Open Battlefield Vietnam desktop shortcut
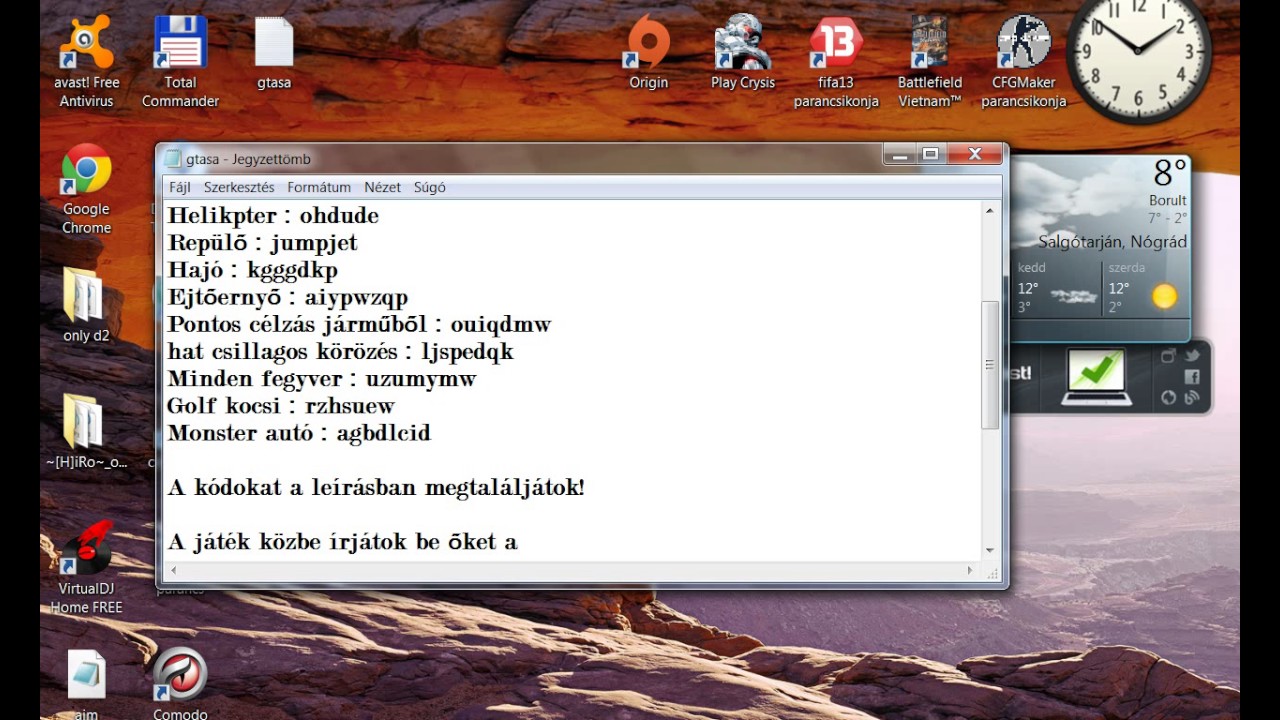 (x=929, y=62)
